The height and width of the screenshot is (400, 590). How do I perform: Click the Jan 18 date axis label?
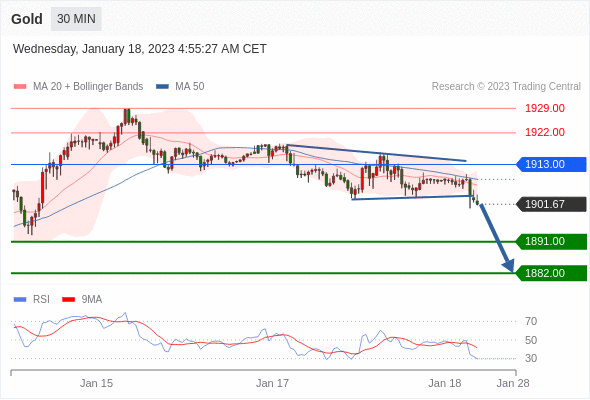[445, 383]
